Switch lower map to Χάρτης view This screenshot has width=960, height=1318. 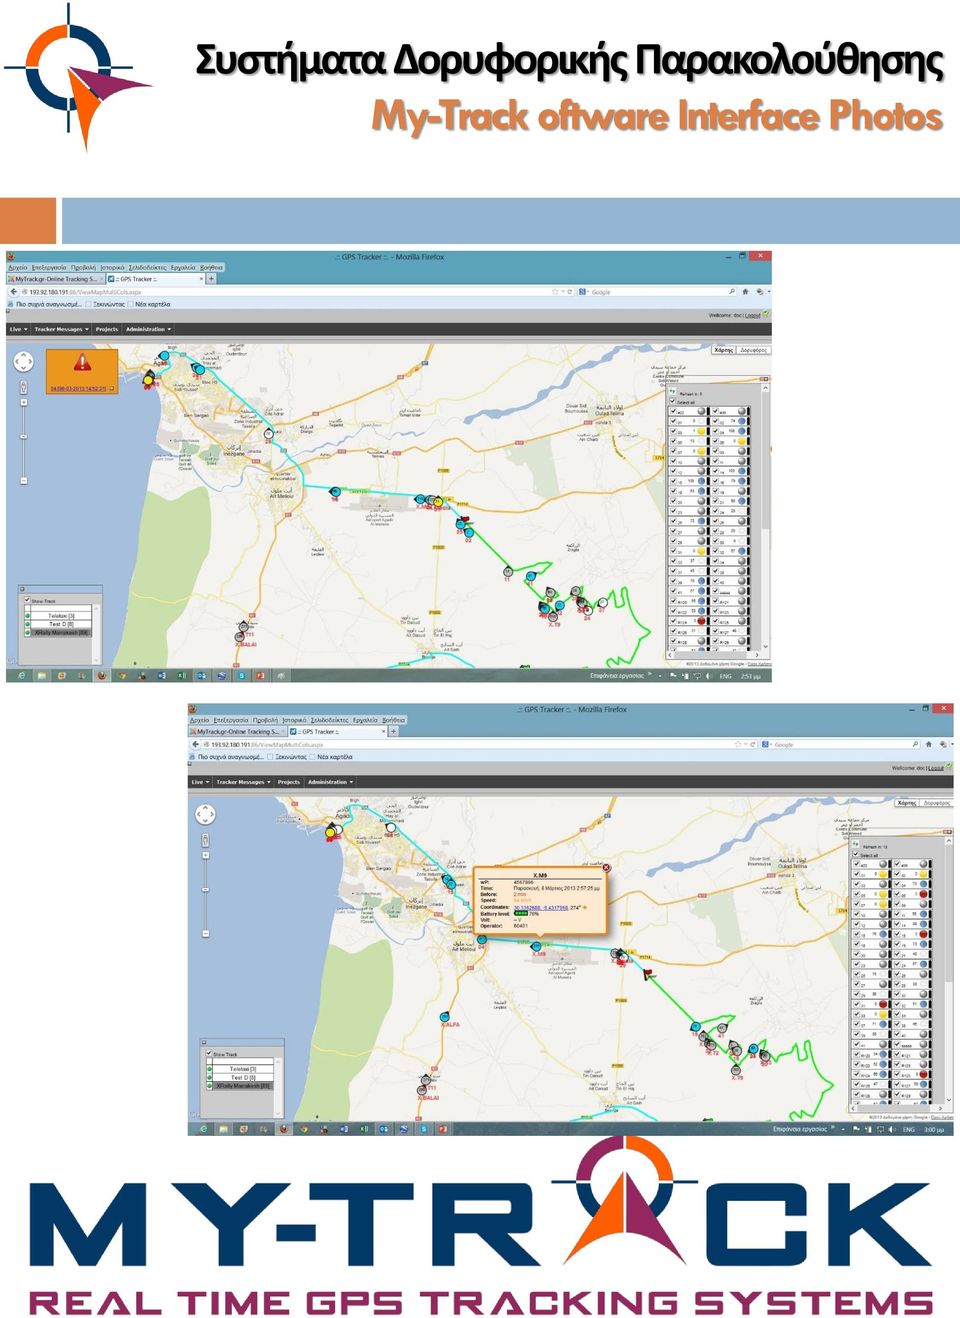point(906,803)
